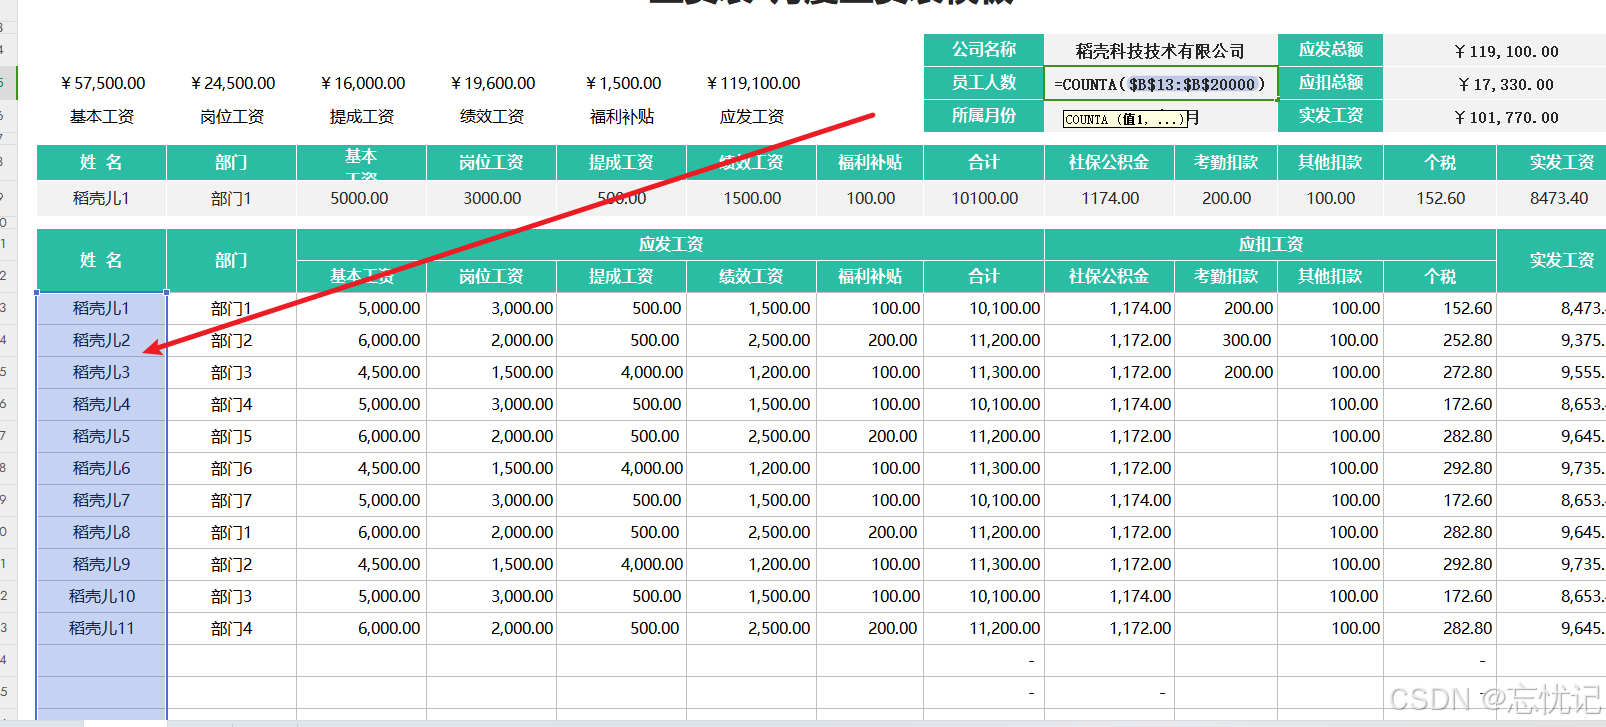
Task: Click the 11,300.00 total for 稻壳儿6
Action: coord(983,468)
